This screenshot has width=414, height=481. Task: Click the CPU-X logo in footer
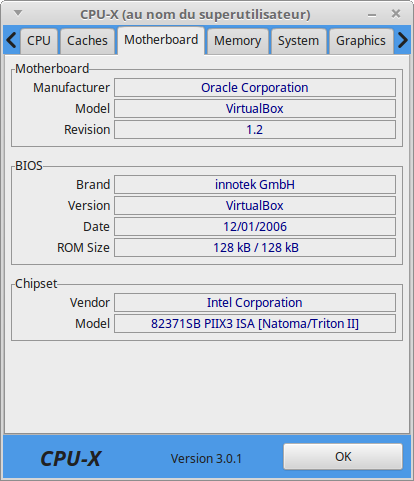(70, 459)
